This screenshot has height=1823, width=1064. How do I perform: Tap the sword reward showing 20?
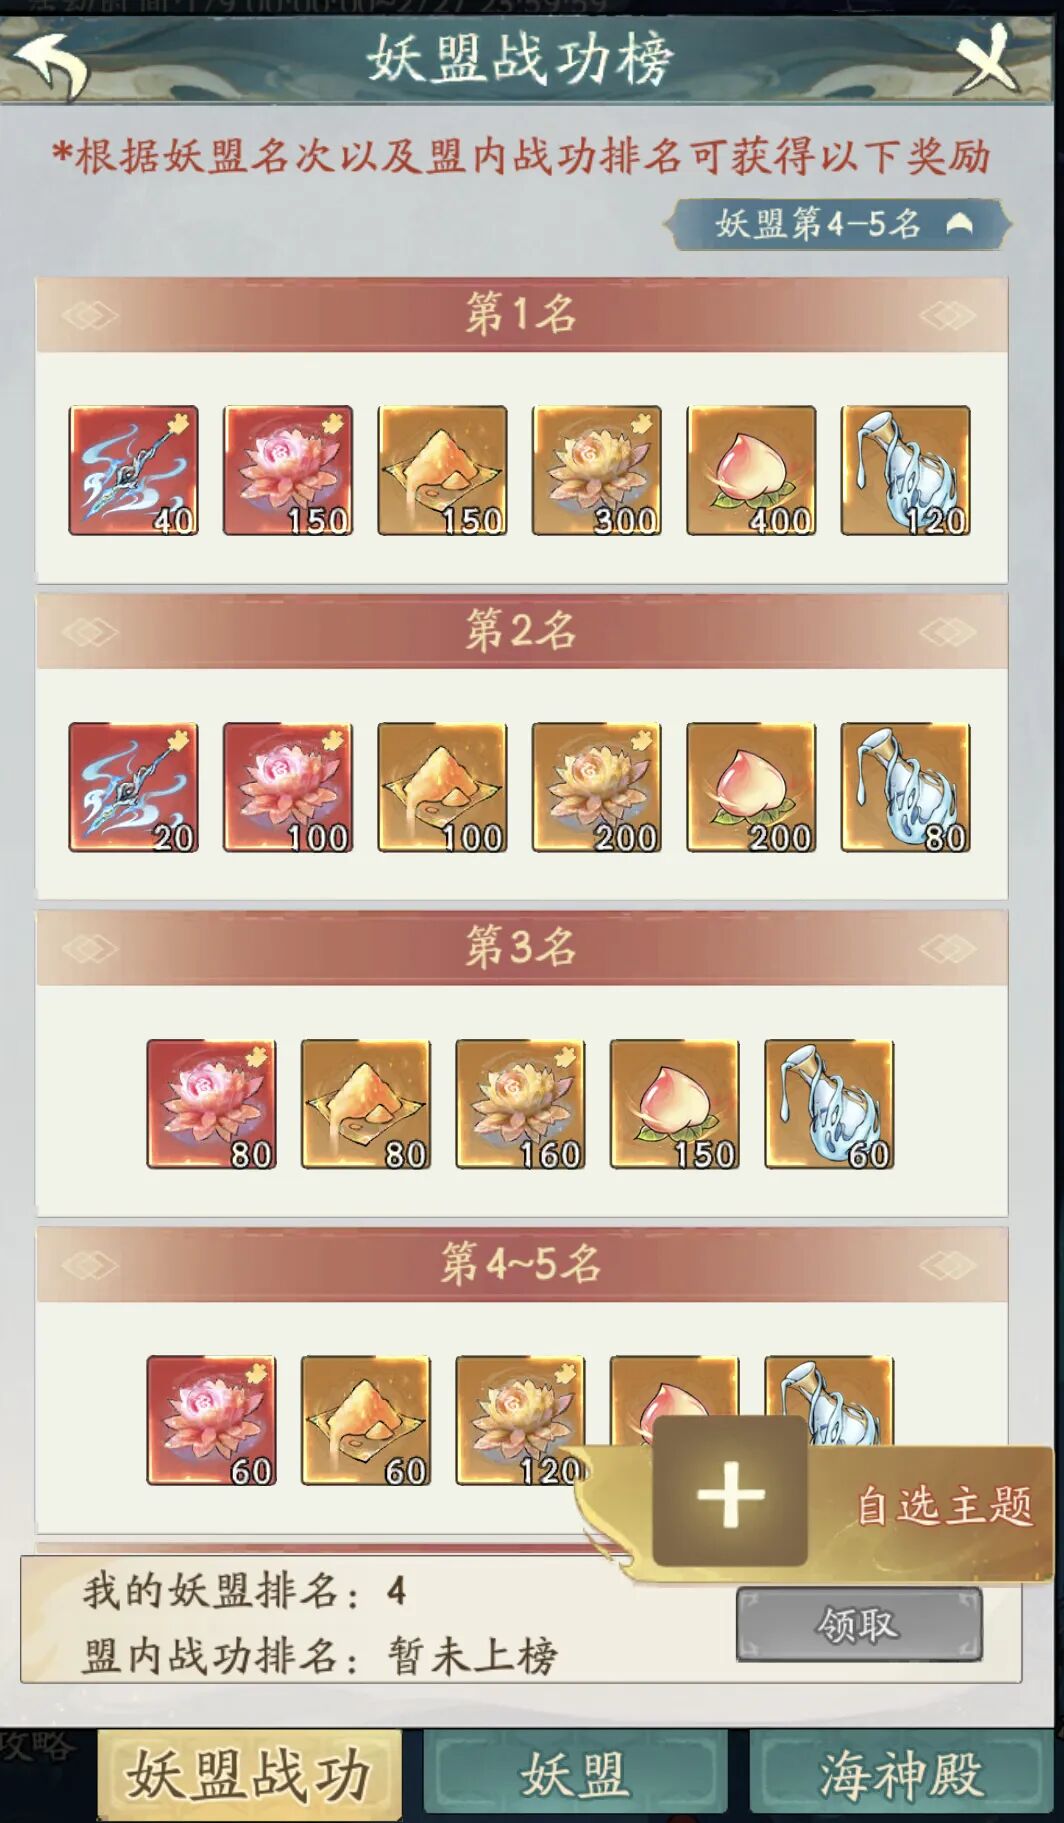click(133, 787)
